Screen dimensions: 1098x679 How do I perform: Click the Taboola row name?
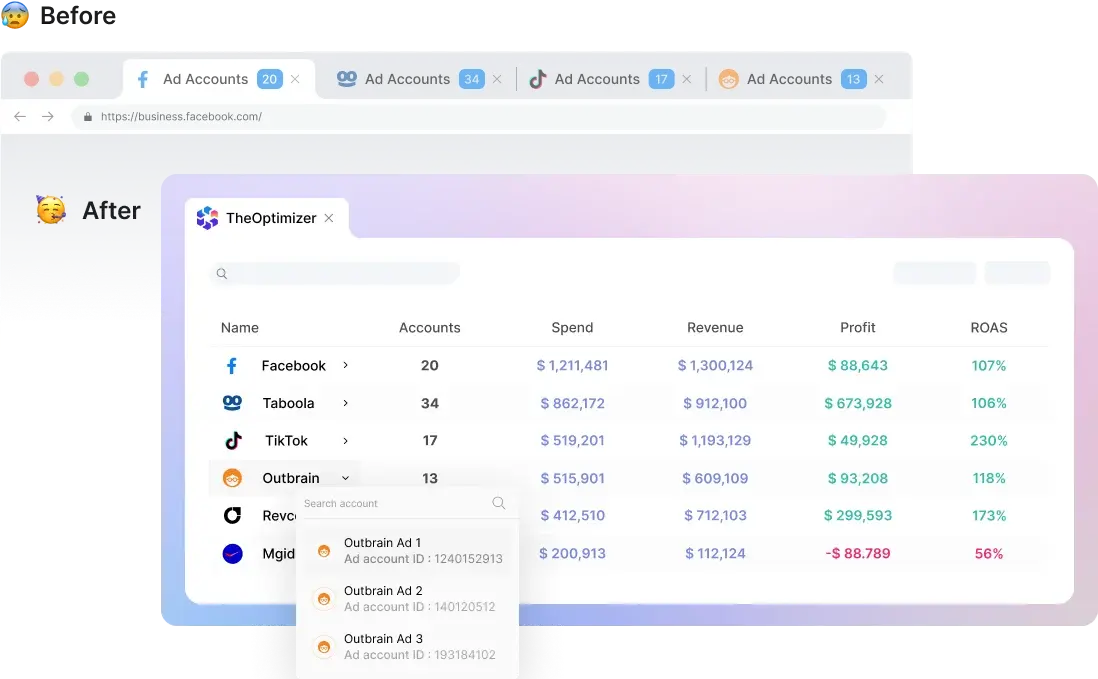(x=289, y=403)
